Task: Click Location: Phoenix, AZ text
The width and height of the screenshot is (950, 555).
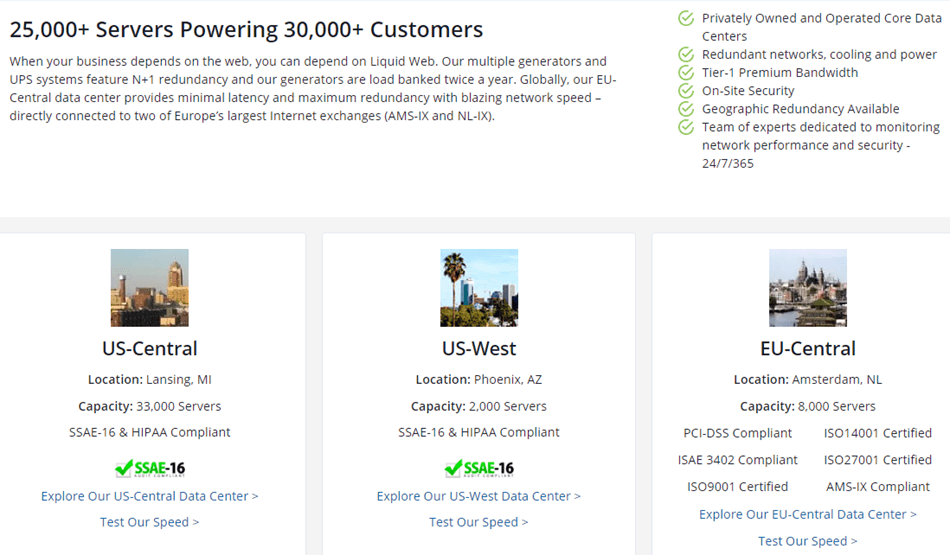Action: click(x=479, y=380)
